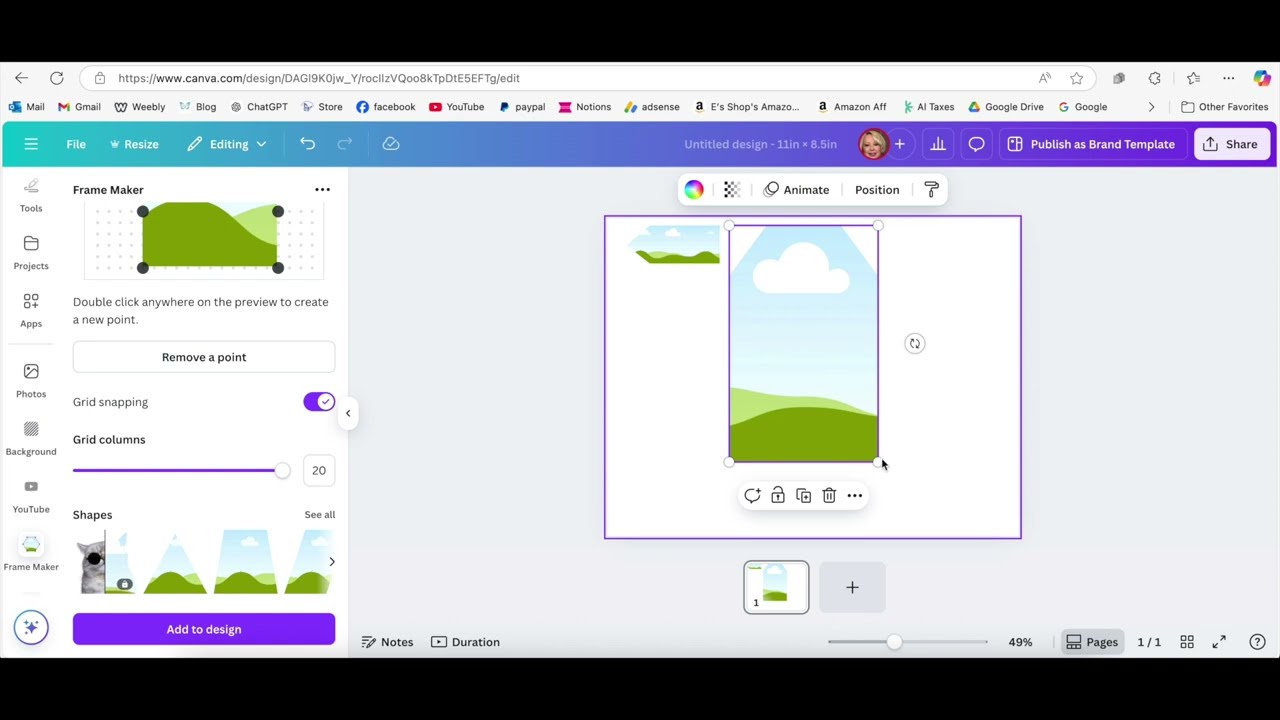Open the Notes panel
The width and height of the screenshot is (1280, 720).
click(387, 642)
